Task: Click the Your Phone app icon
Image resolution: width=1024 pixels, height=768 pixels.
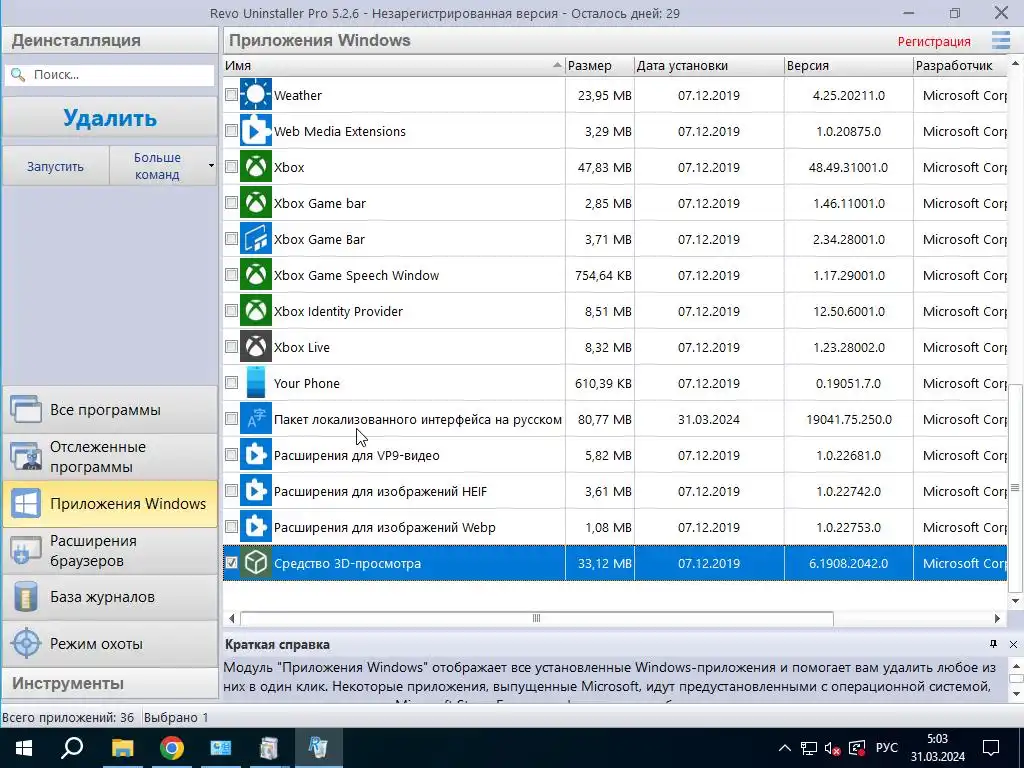Action: coord(255,383)
